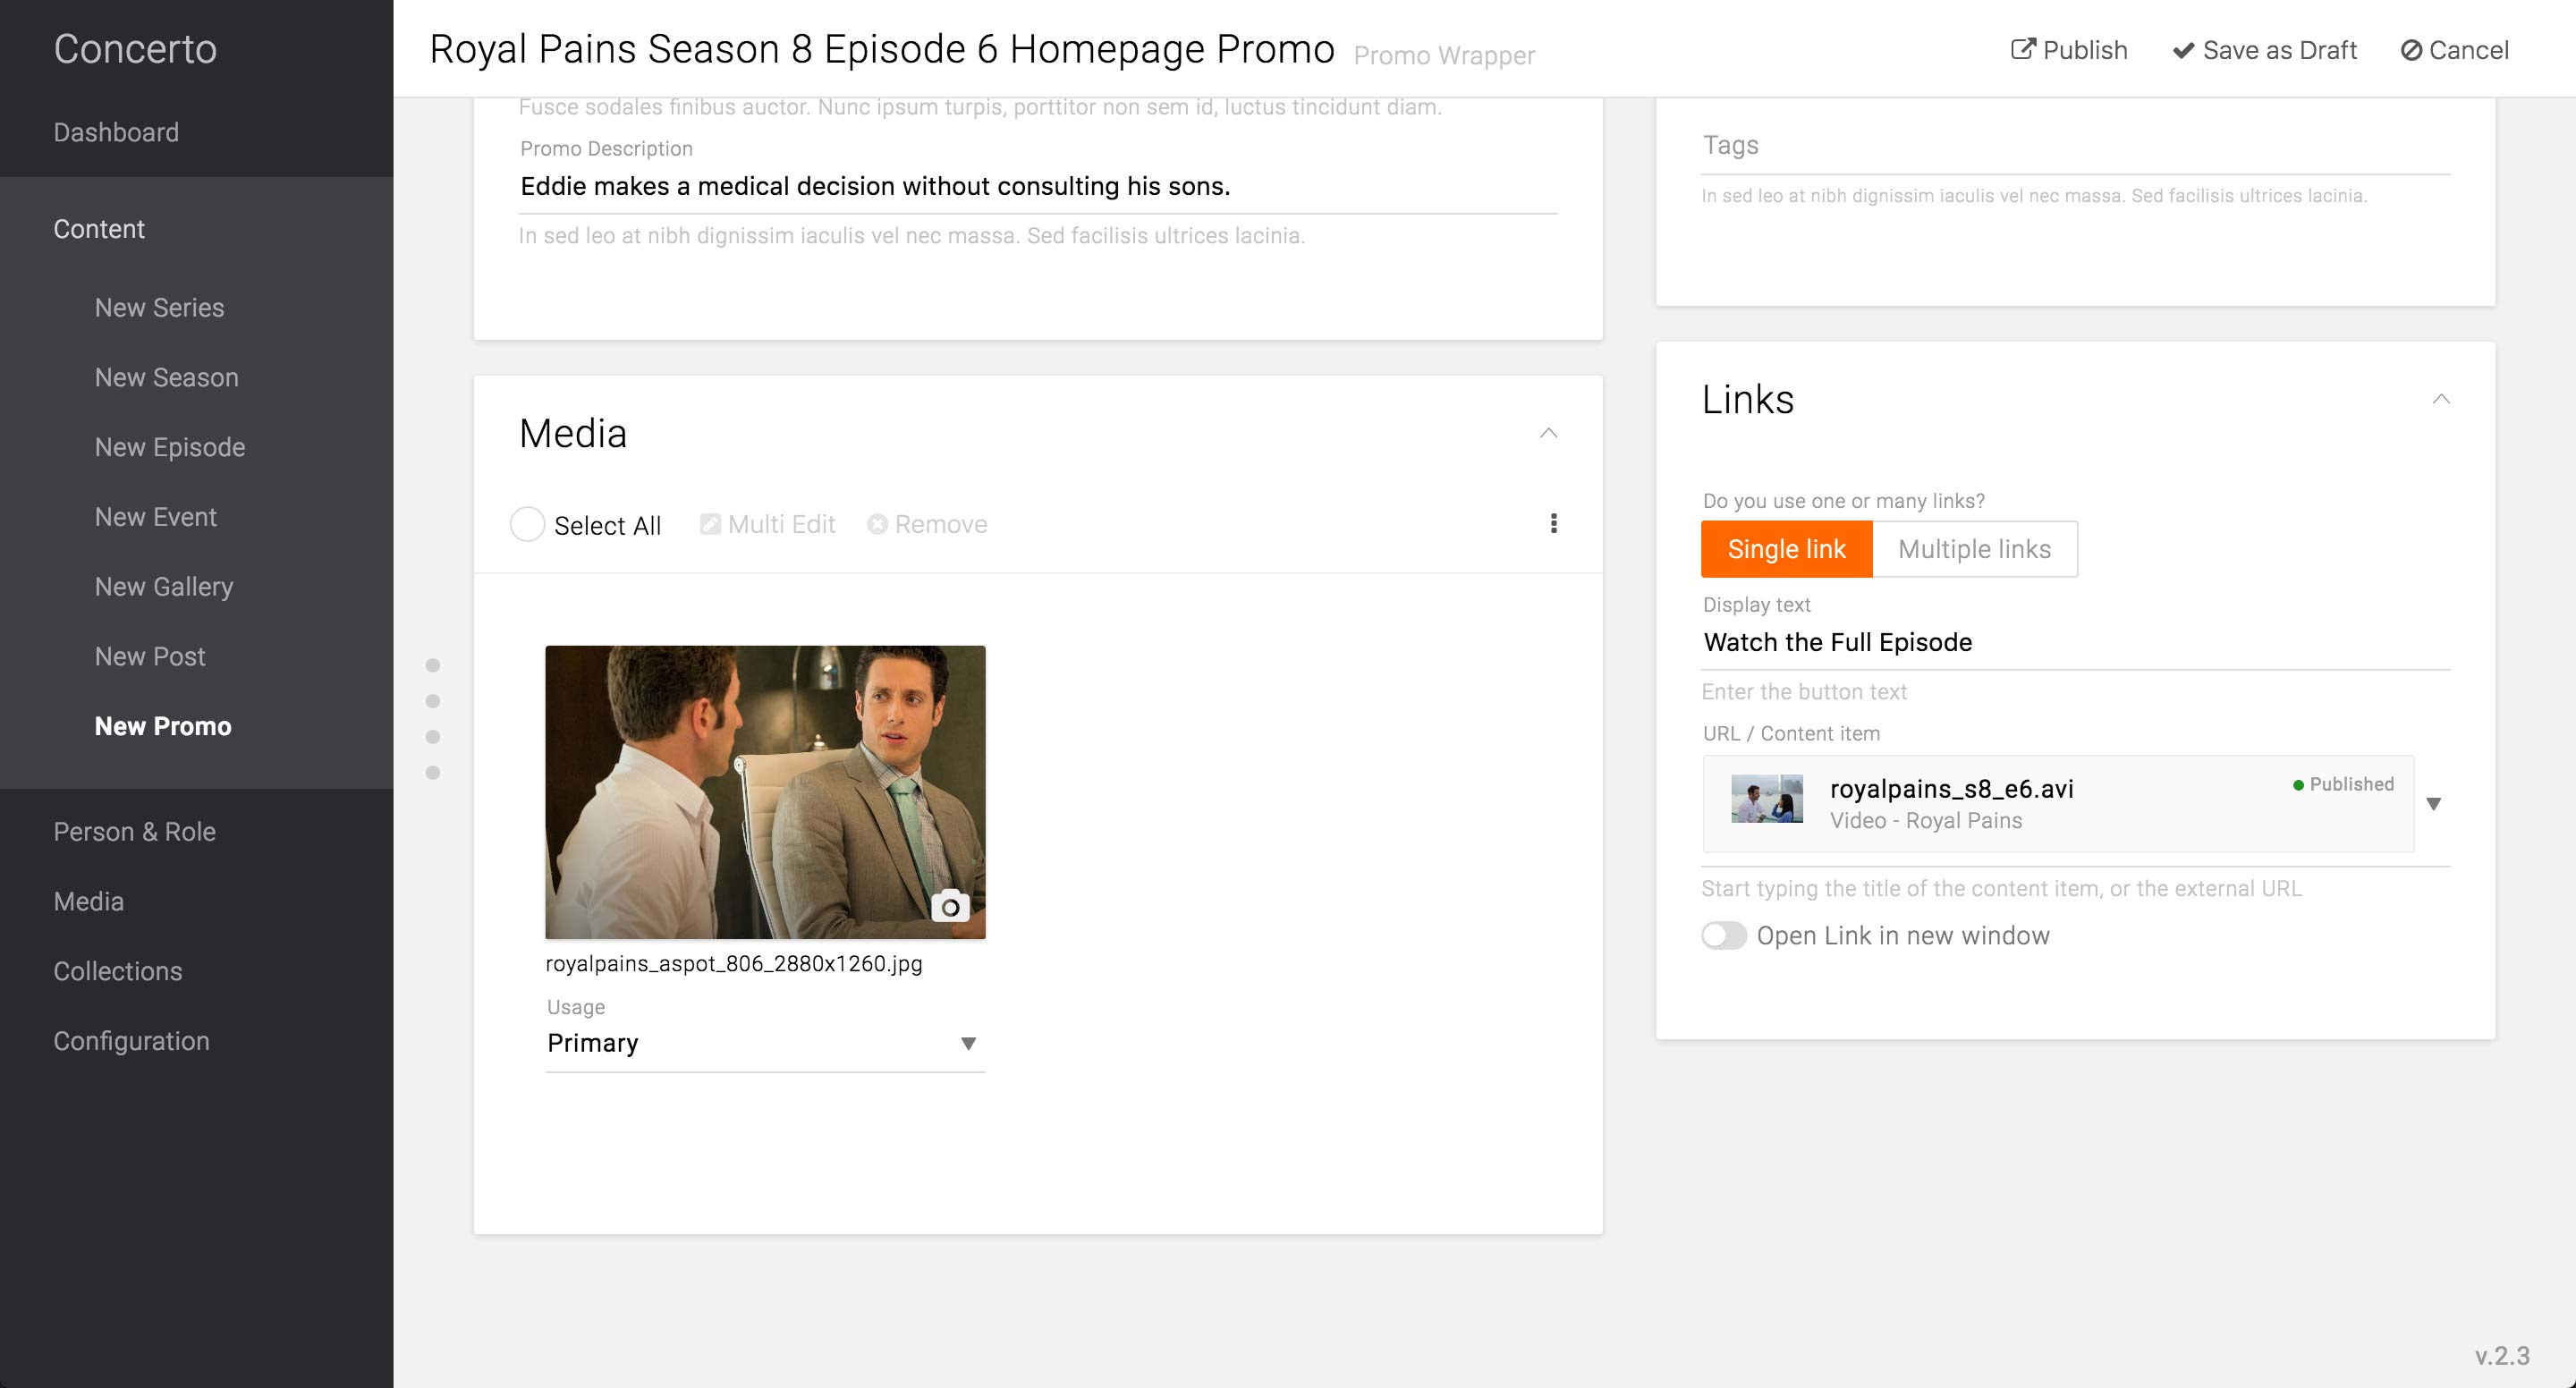Click the camera icon on the media image

[950, 906]
